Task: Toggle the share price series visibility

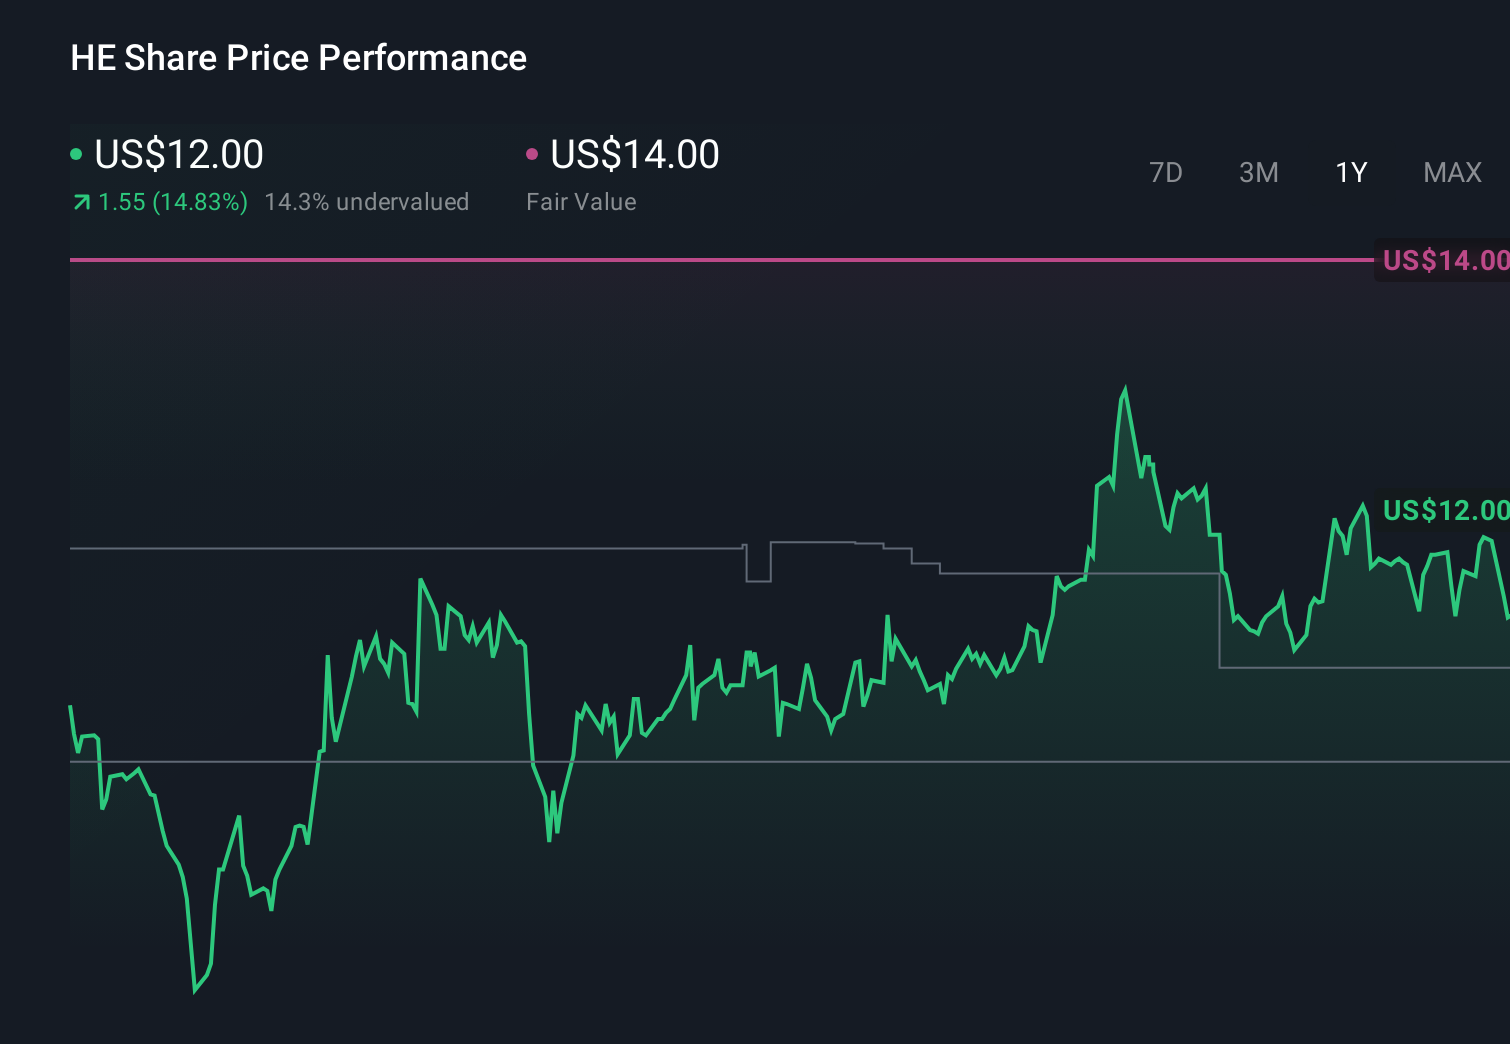Action: pyautogui.click(x=170, y=155)
